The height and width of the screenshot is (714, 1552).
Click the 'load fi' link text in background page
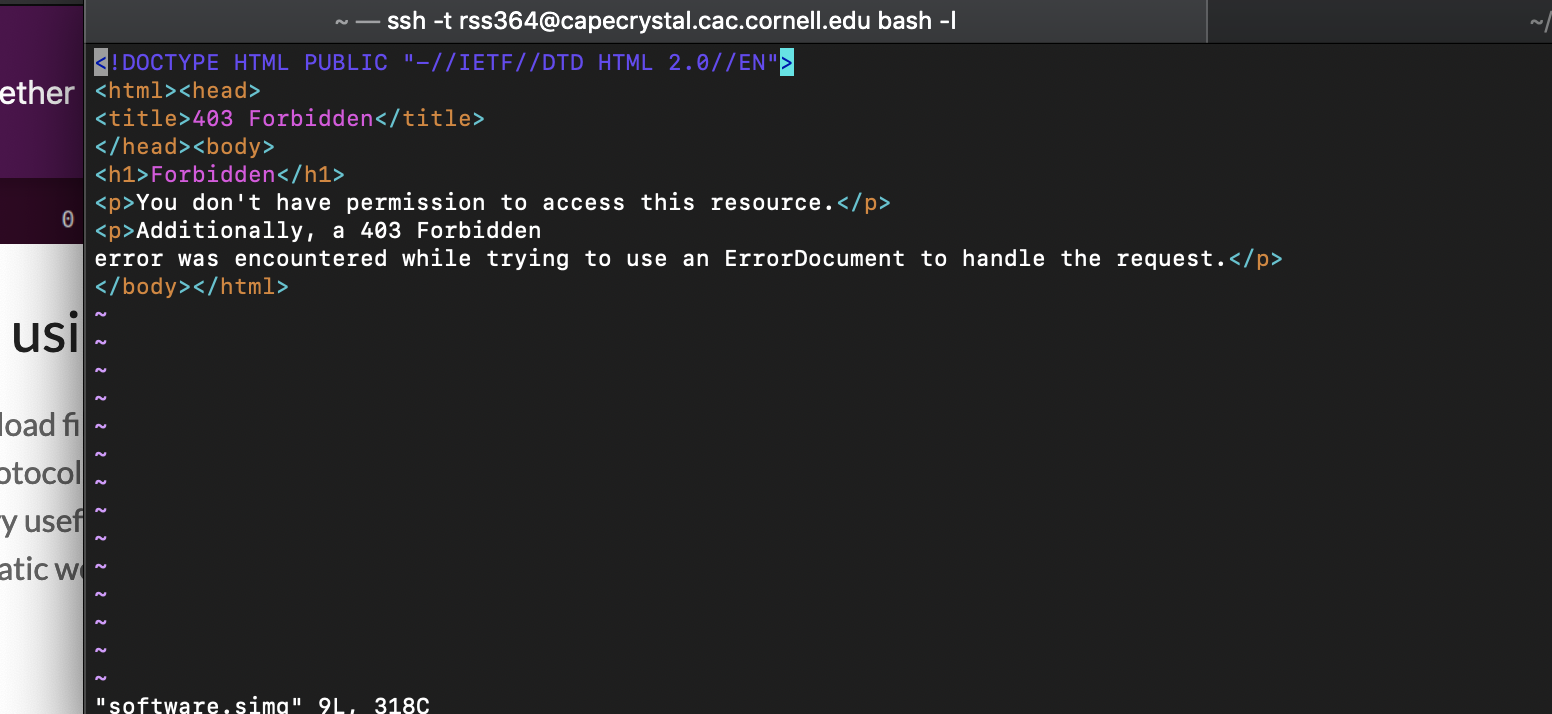pos(40,425)
